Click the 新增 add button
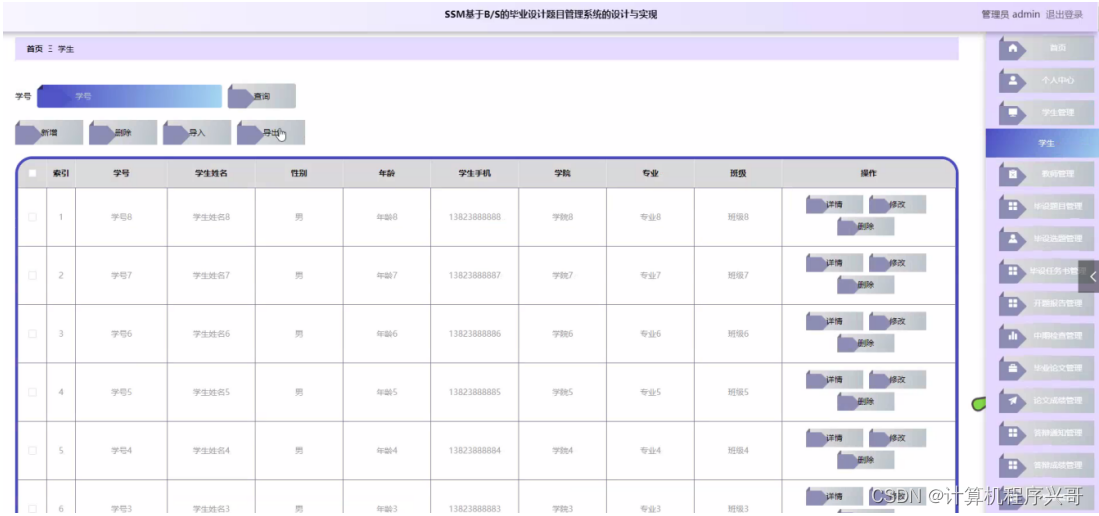 pos(49,133)
